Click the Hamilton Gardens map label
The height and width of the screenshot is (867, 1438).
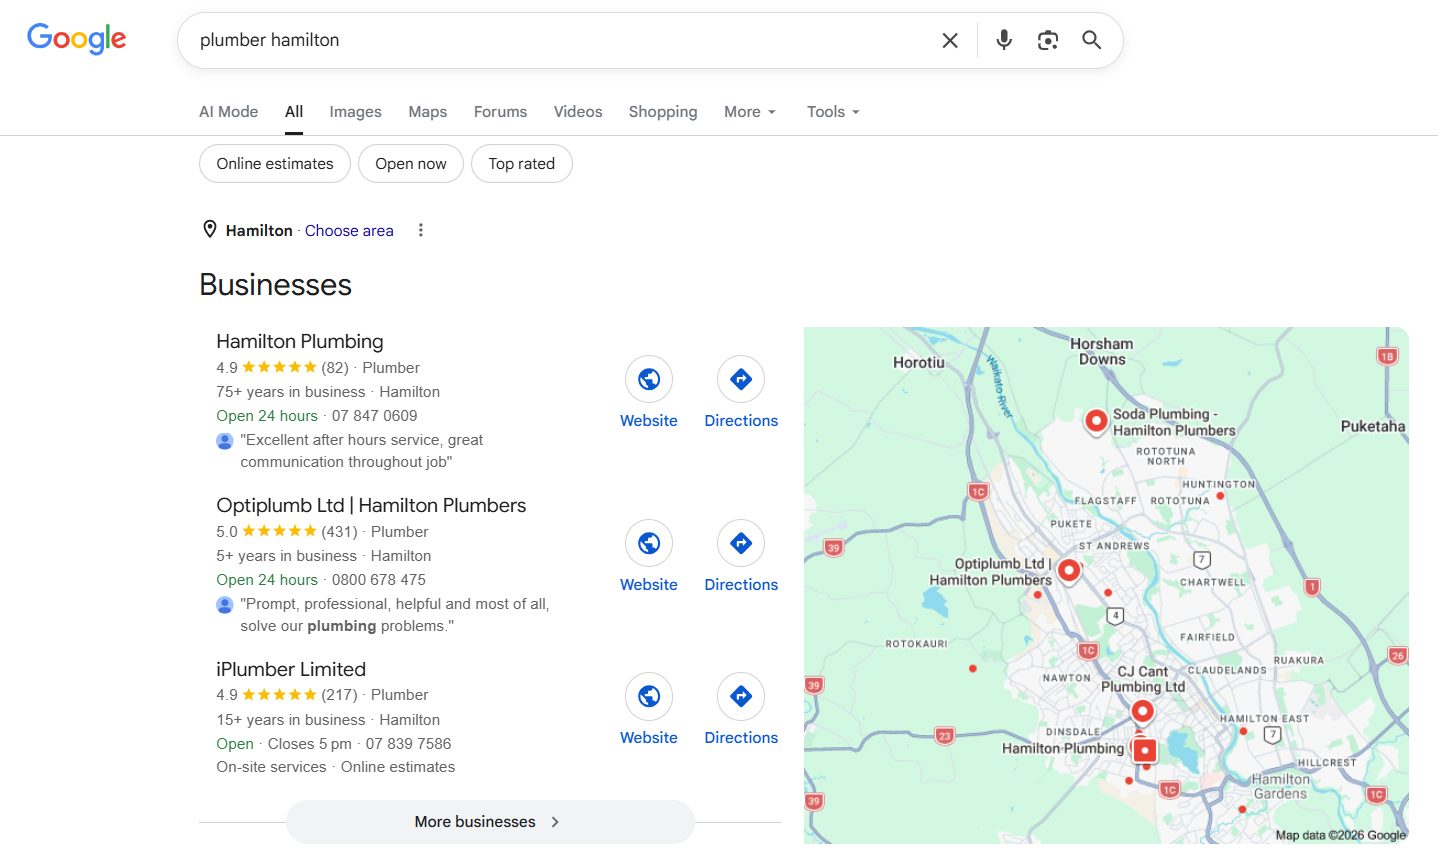coord(1280,786)
